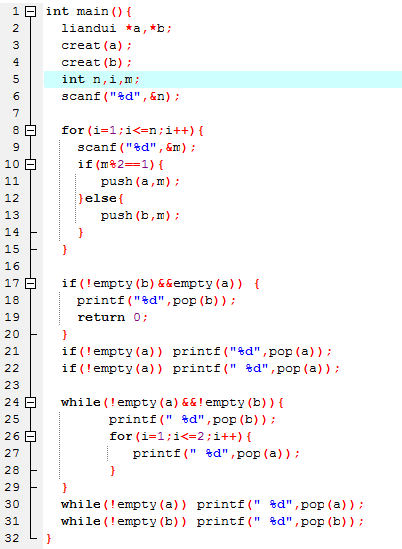This screenshot has height=549, width=402.
Task: Click on 'scanf("%d",&n);' line
Action: coord(120,97)
